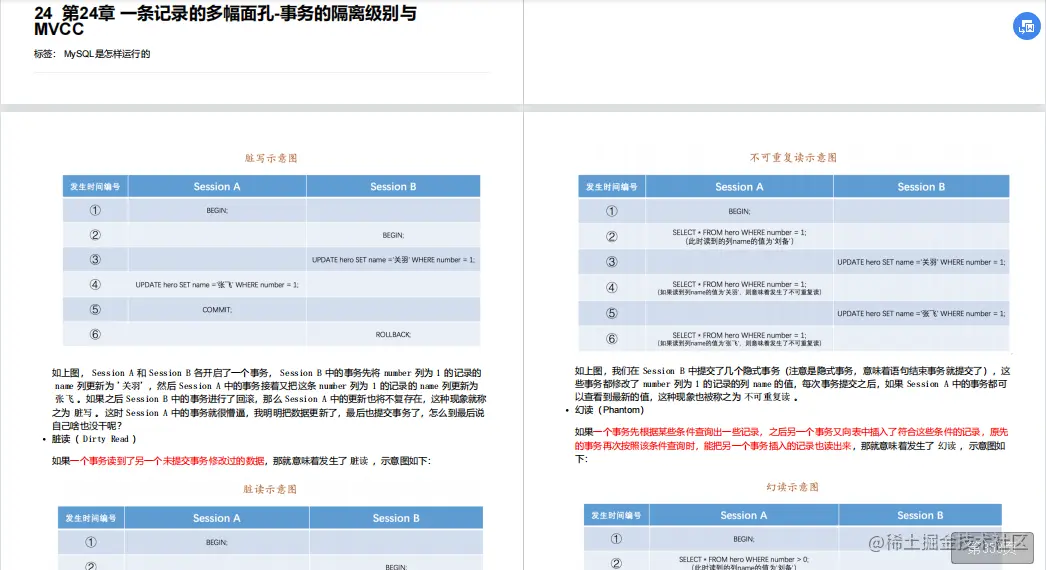
Task: Click SELECT cell in row ⑥ of 不可重复读 table
Action: tap(739, 339)
